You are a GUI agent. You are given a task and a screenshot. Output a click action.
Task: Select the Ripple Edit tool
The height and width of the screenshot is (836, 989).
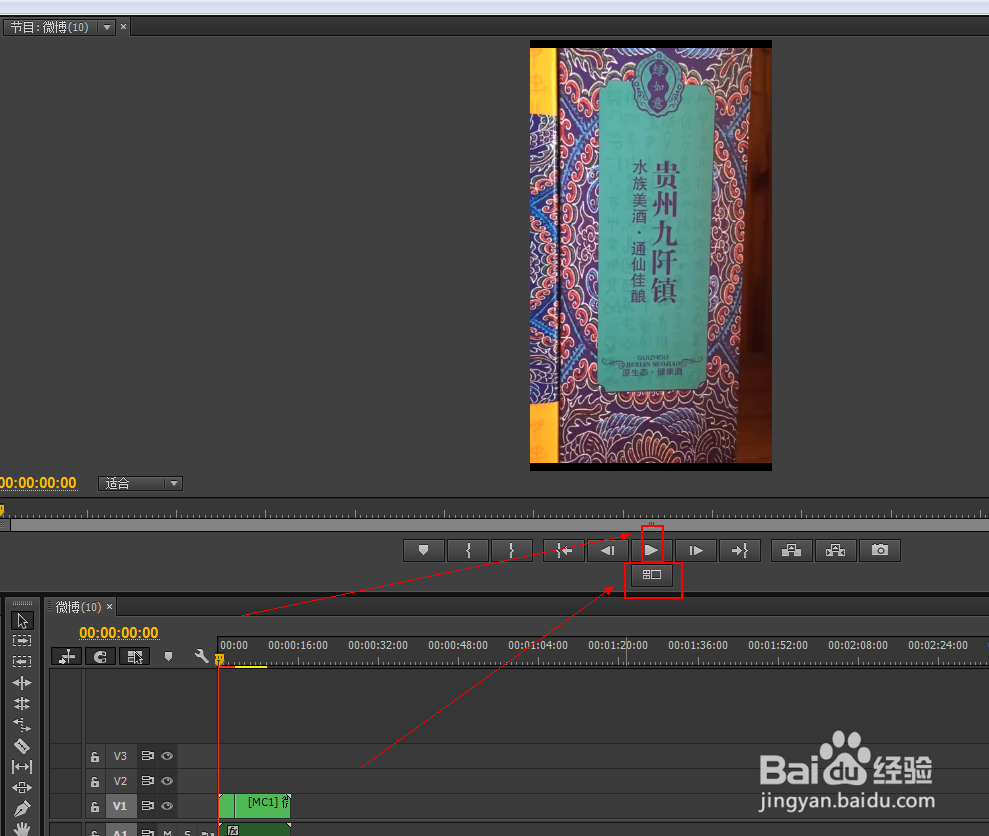(x=22, y=683)
